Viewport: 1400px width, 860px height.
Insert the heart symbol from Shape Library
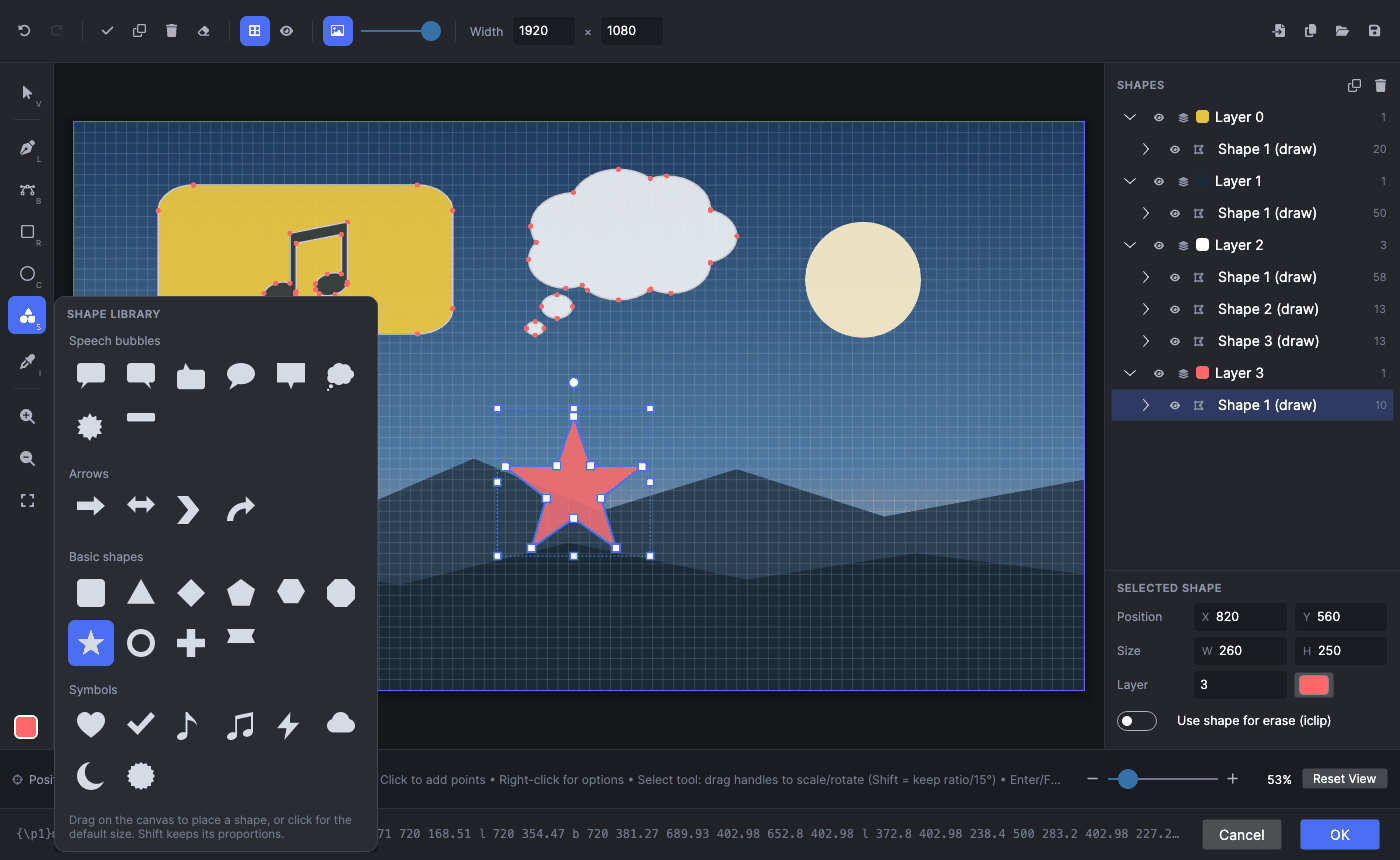pos(91,725)
